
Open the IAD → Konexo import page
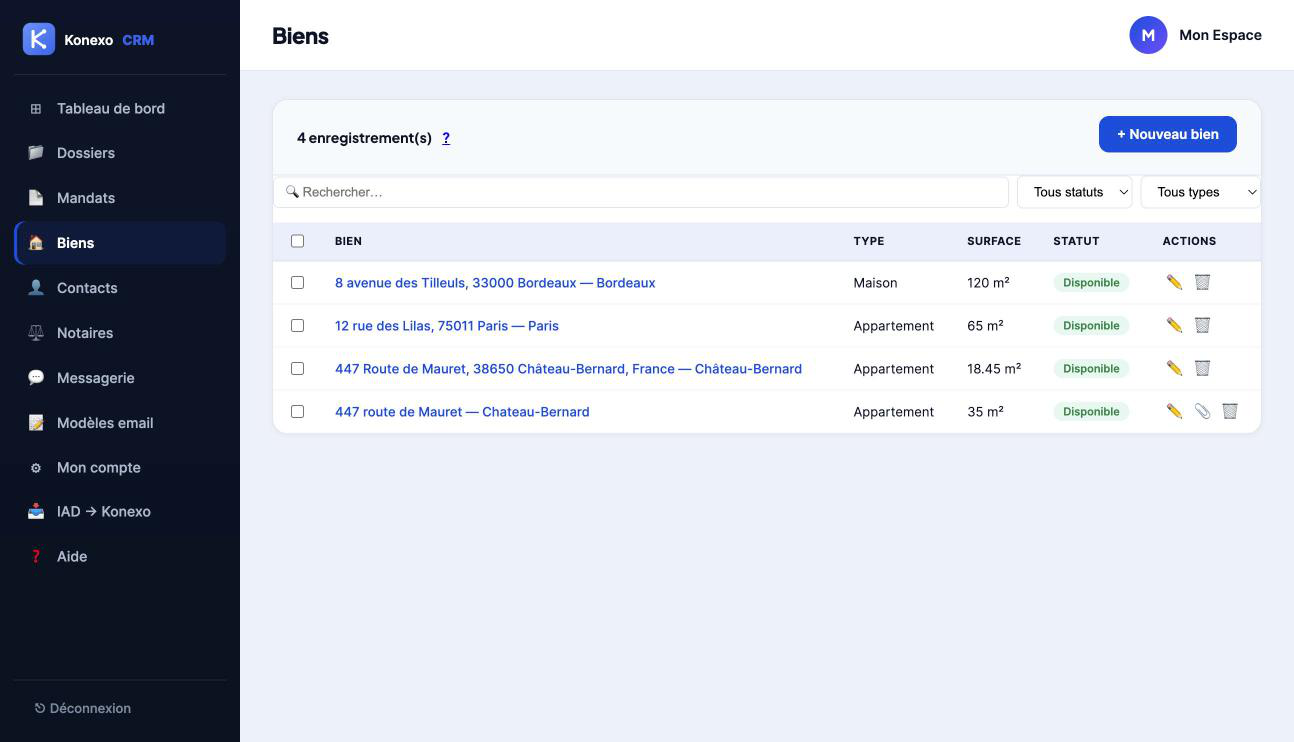coord(120,511)
